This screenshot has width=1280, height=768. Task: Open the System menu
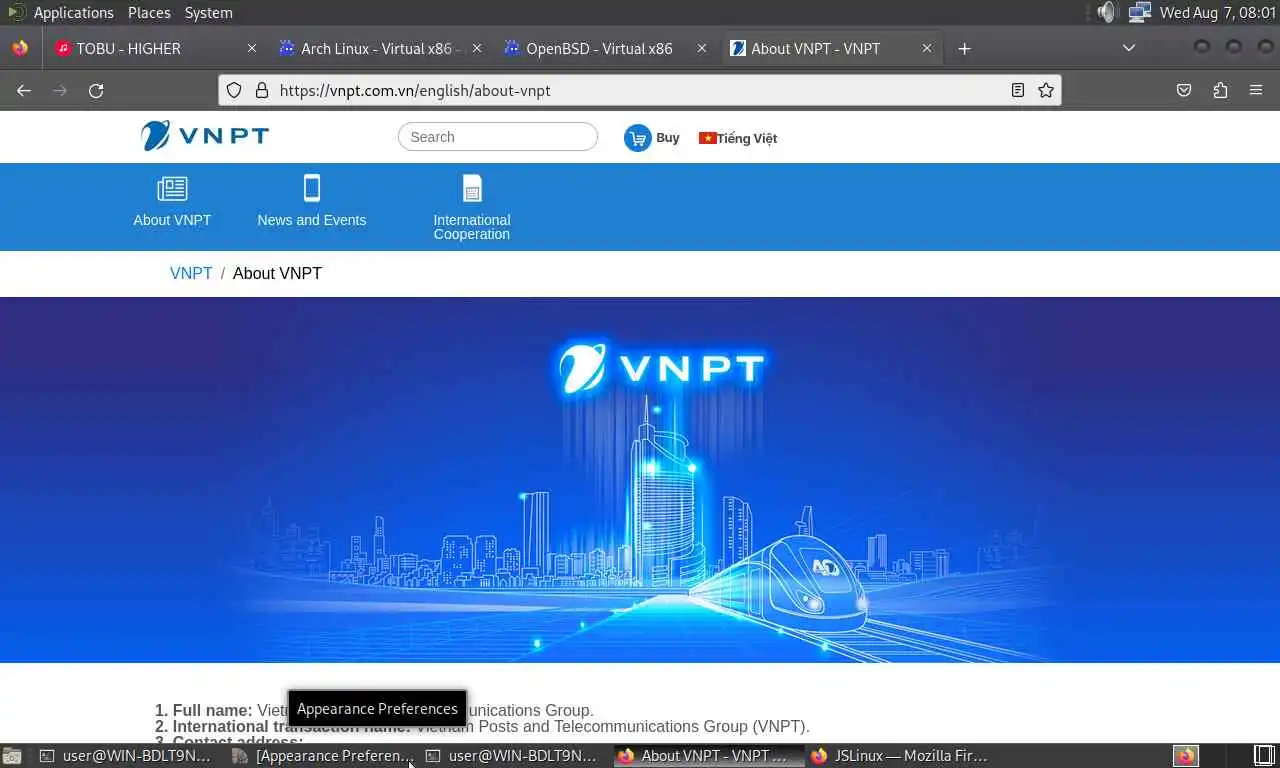[208, 13]
